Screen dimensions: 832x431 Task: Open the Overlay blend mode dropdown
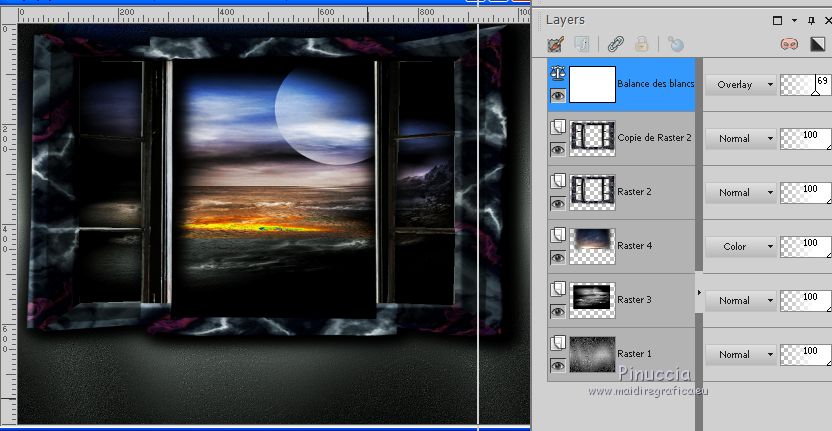point(741,84)
